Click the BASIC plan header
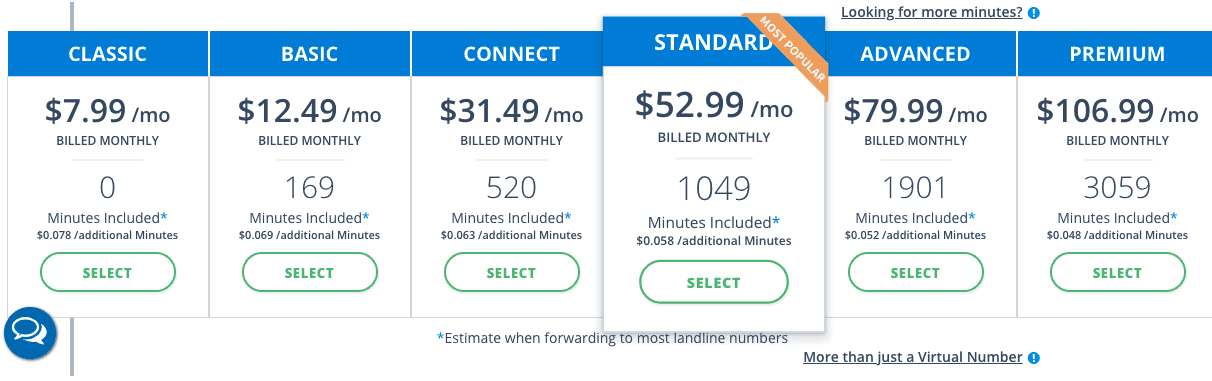The height and width of the screenshot is (381, 1212). tap(310, 54)
